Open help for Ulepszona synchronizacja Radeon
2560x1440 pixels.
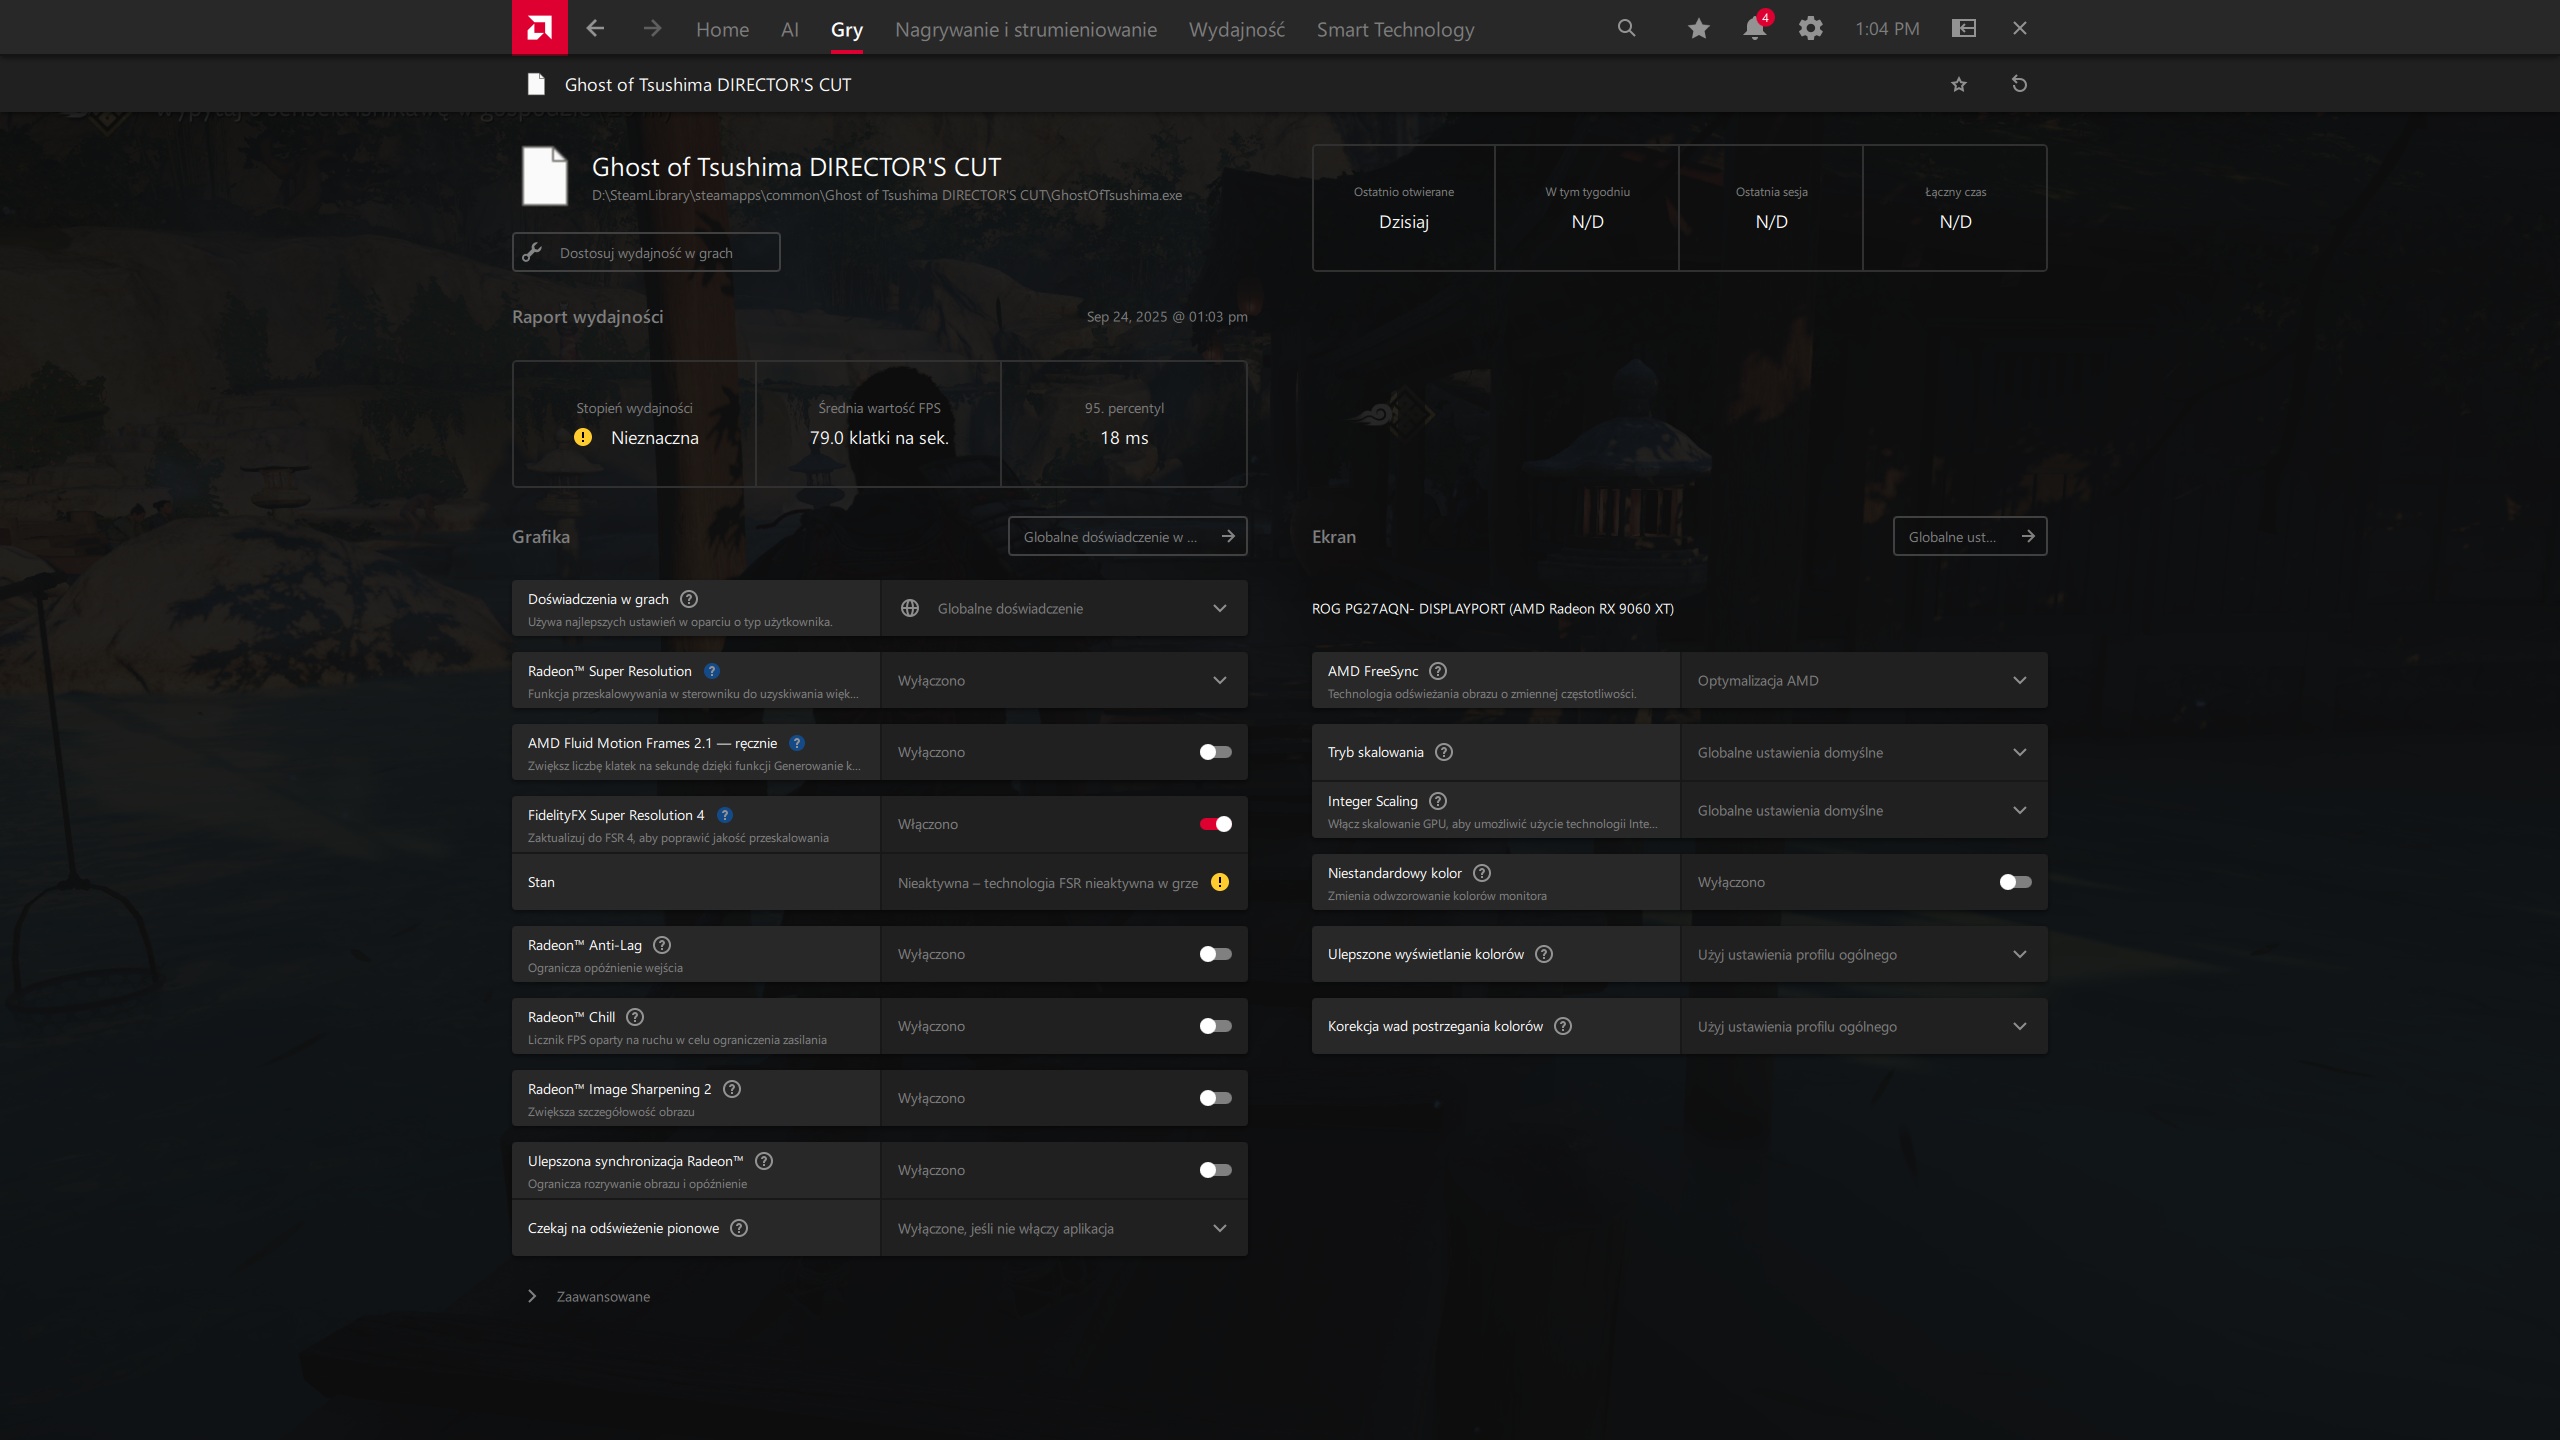(x=764, y=1161)
